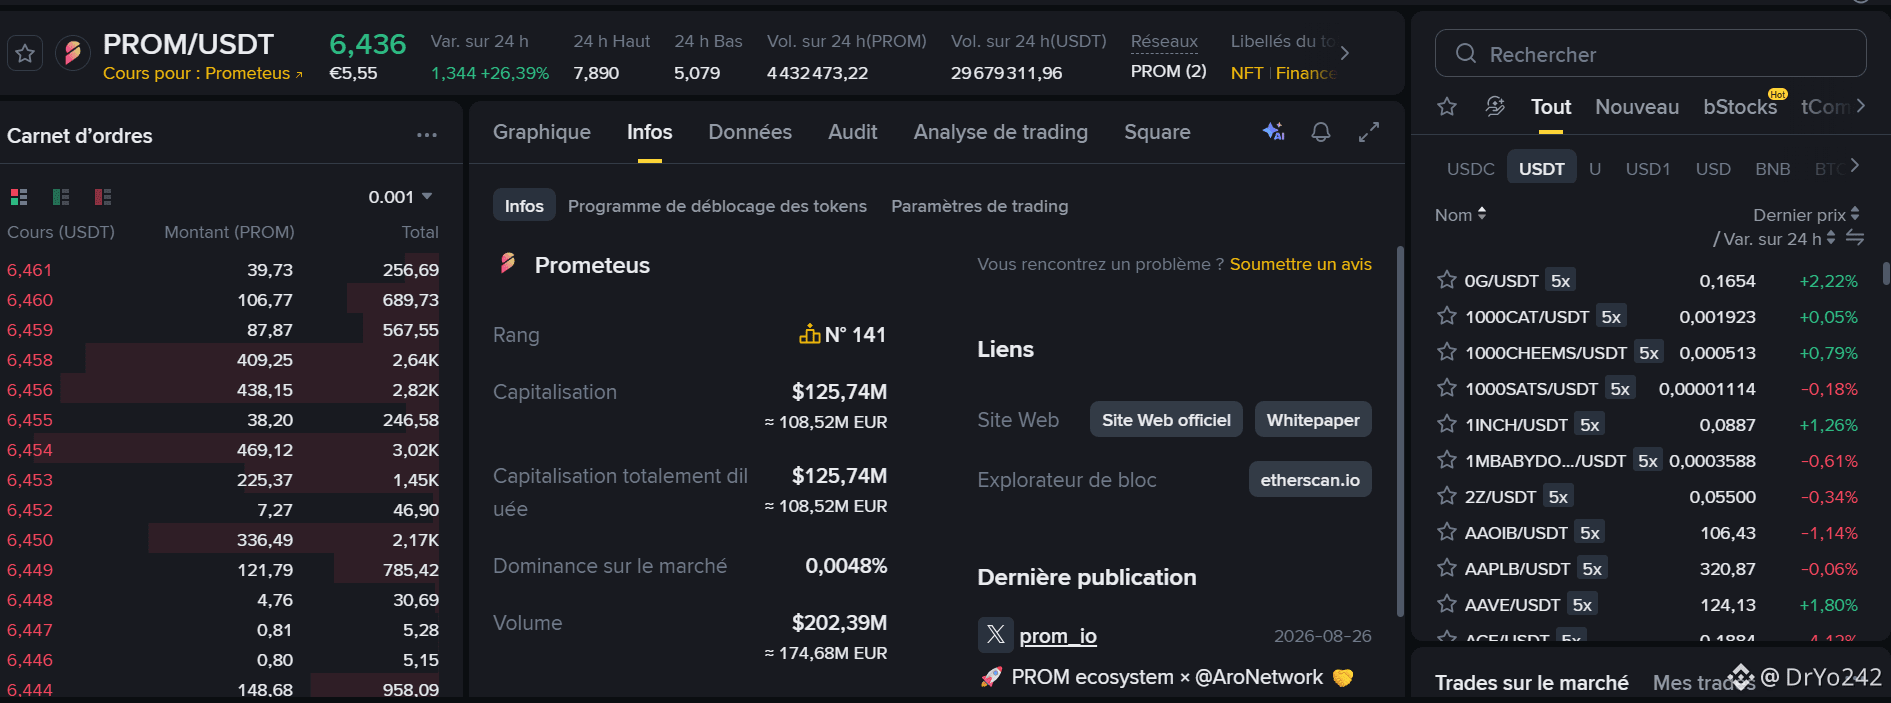Open Analyse de trading tab
This screenshot has width=1891, height=703.
[1001, 132]
